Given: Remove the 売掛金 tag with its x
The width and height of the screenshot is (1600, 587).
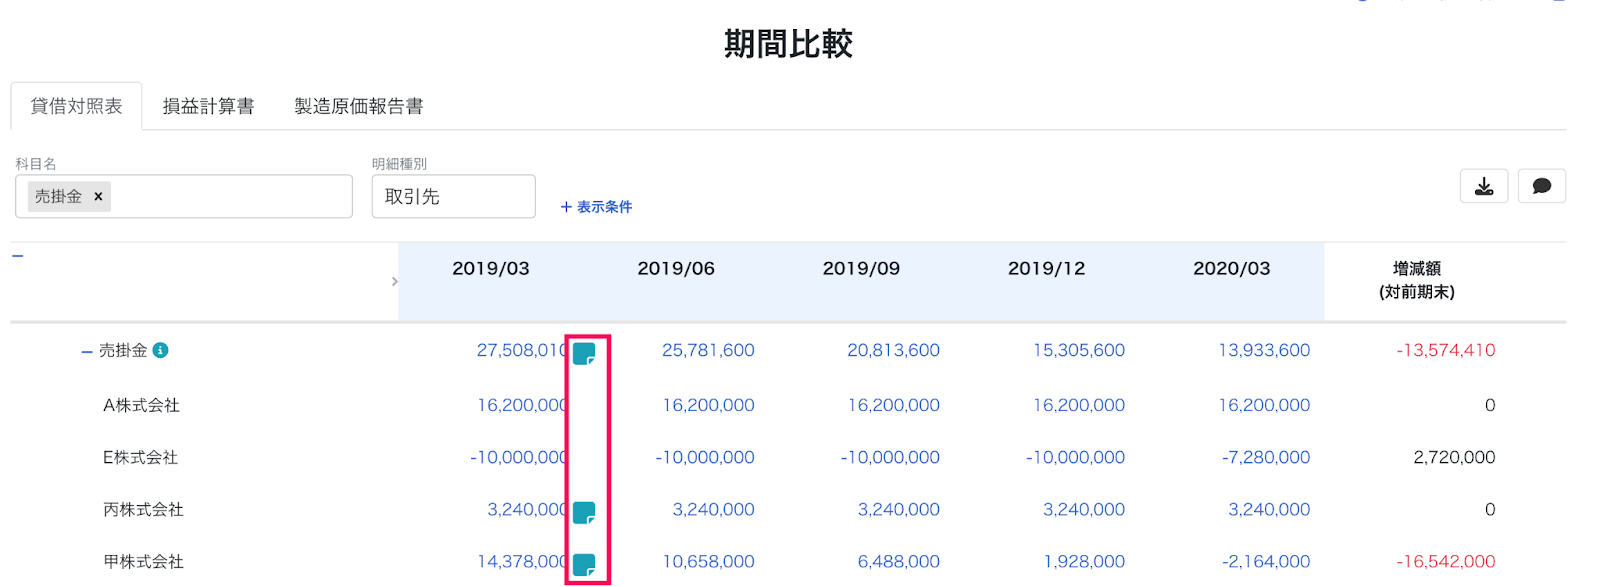Looking at the screenshot, I should pyautogui.click(x=98, y=197).
